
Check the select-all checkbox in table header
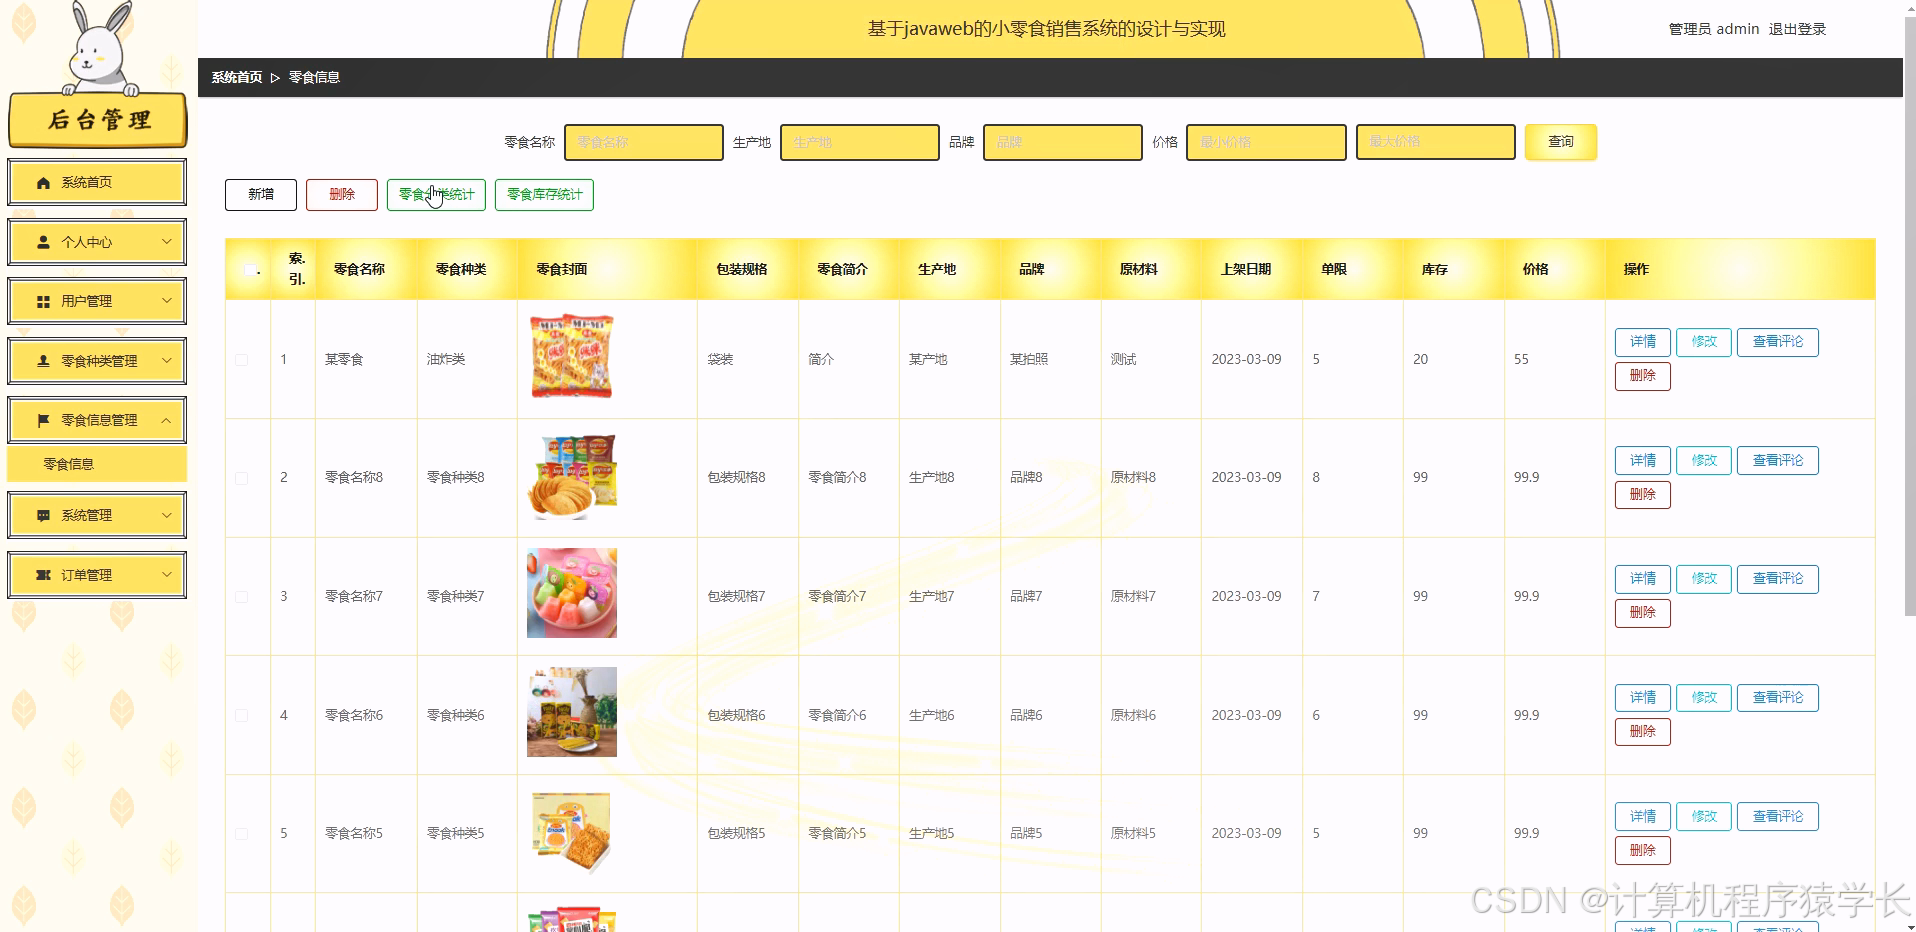pyautogui.click(x=250, y=268)
